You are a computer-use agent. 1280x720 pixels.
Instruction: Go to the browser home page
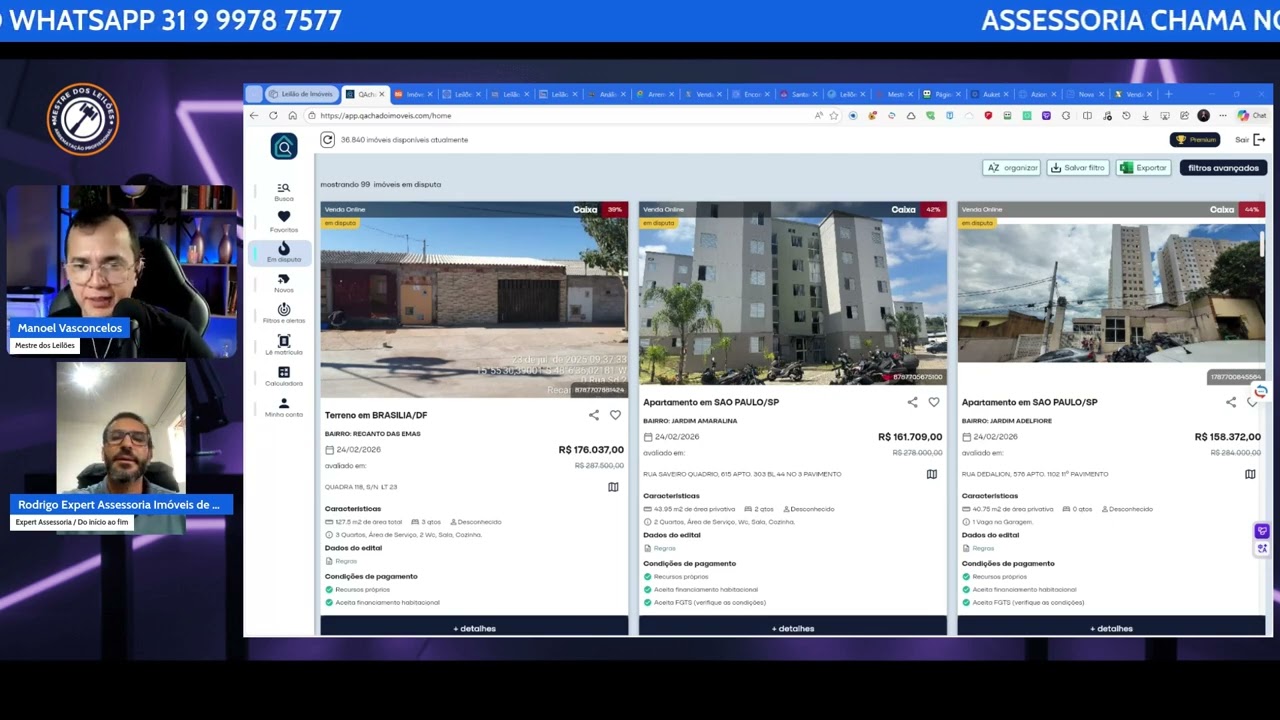tap(292, 116)
